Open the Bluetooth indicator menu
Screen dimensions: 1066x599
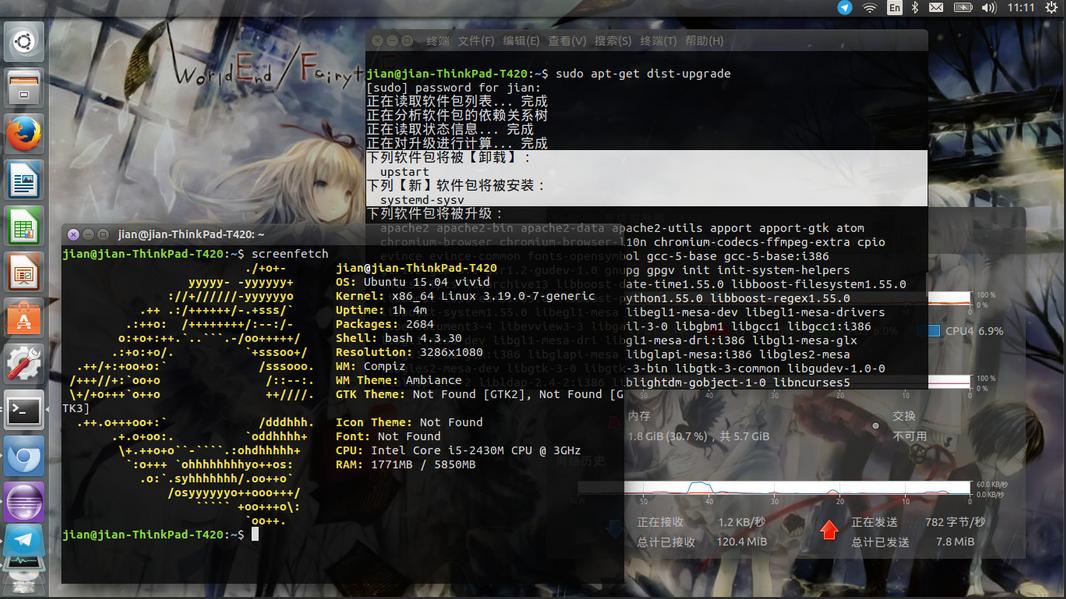pos(915,7)
